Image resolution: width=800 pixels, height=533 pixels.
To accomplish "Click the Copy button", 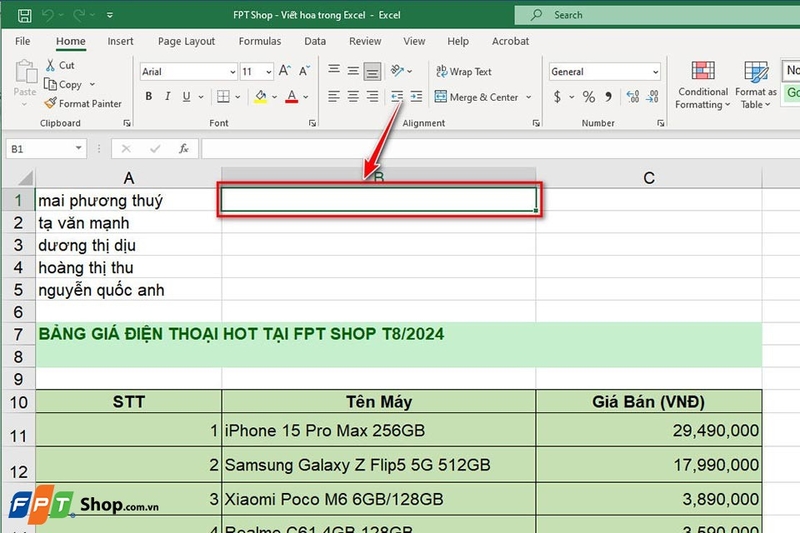I will [63, 84].
